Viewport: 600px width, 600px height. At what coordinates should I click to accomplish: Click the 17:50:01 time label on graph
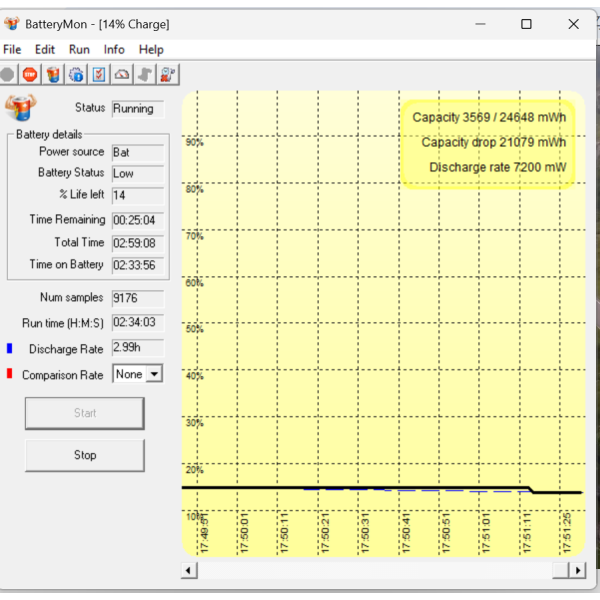coord(245,533)
